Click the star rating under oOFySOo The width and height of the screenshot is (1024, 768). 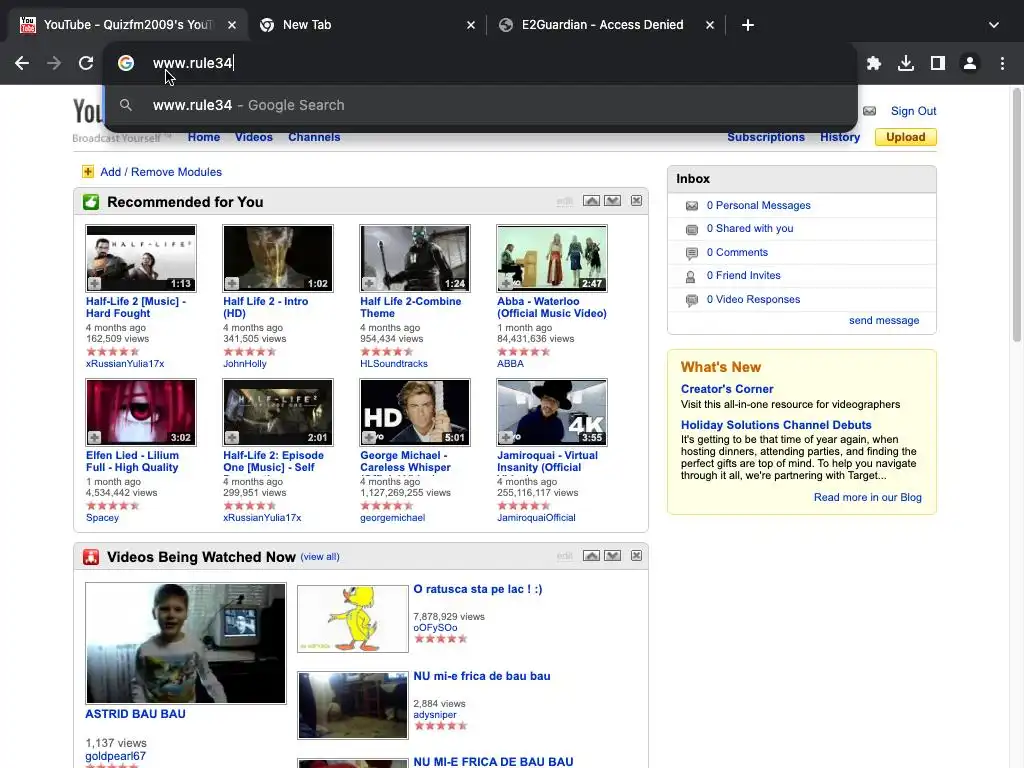point(441,639)
